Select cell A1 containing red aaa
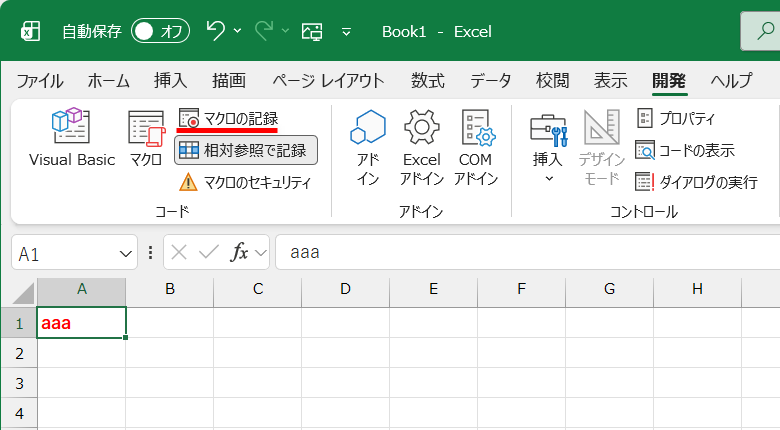The width and height of the screenshot is (780, 430). (x=82, y=323)
